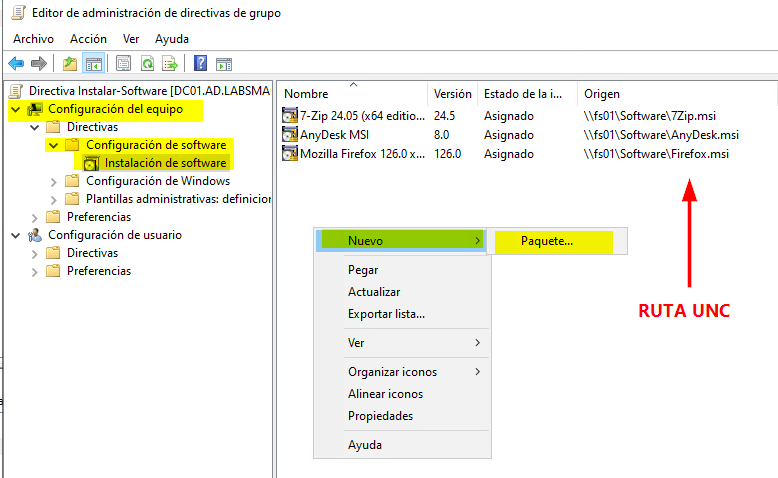
Task: Collapse the Configuración del equipo node
Action: pos(15,109)
